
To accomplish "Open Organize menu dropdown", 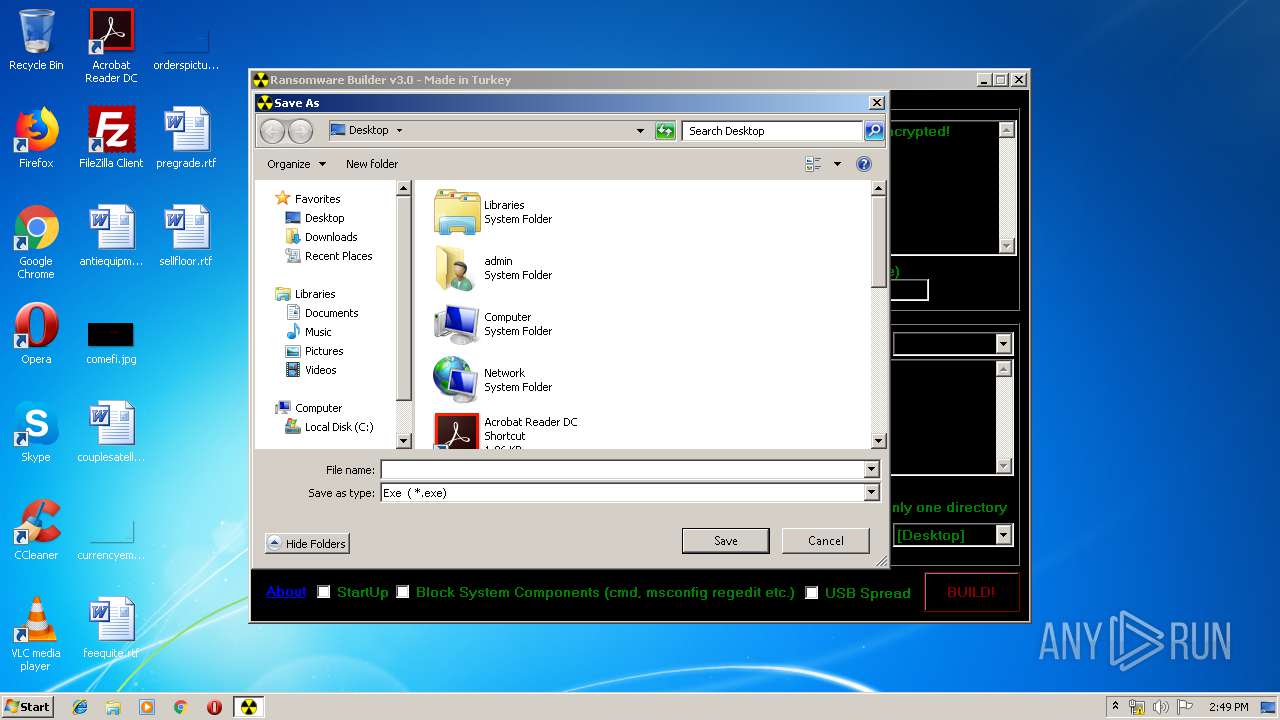I will [296, 164].
